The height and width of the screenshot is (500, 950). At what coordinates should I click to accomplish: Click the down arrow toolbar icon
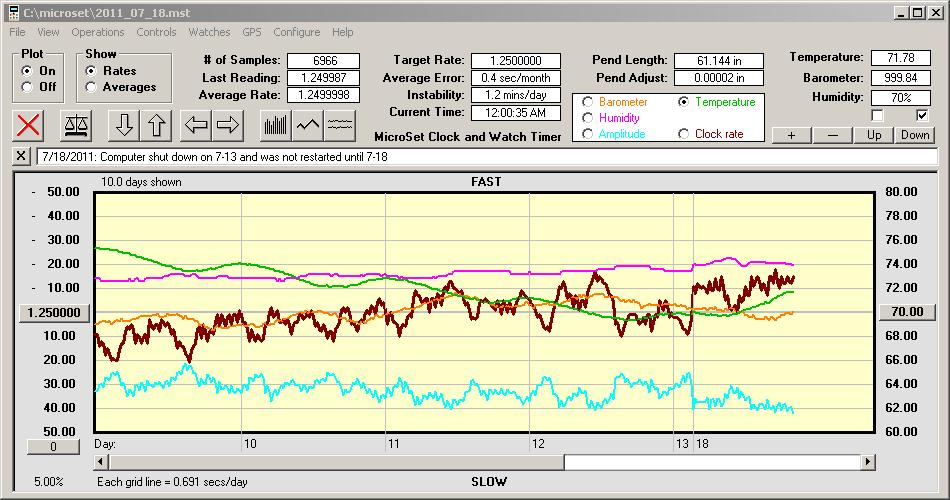(x=124, y=125)
